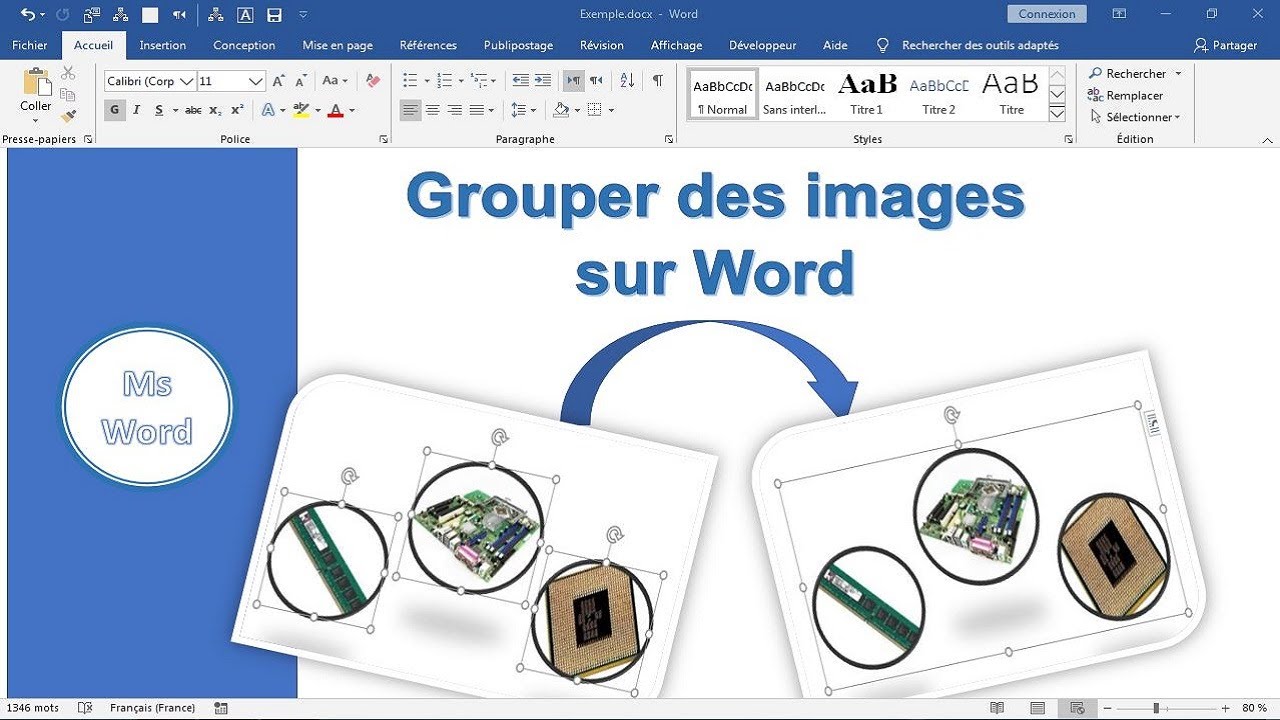1280x720 pixels.
Task: Click the ribbon display options icon
Action: (x=1120, y=14)
